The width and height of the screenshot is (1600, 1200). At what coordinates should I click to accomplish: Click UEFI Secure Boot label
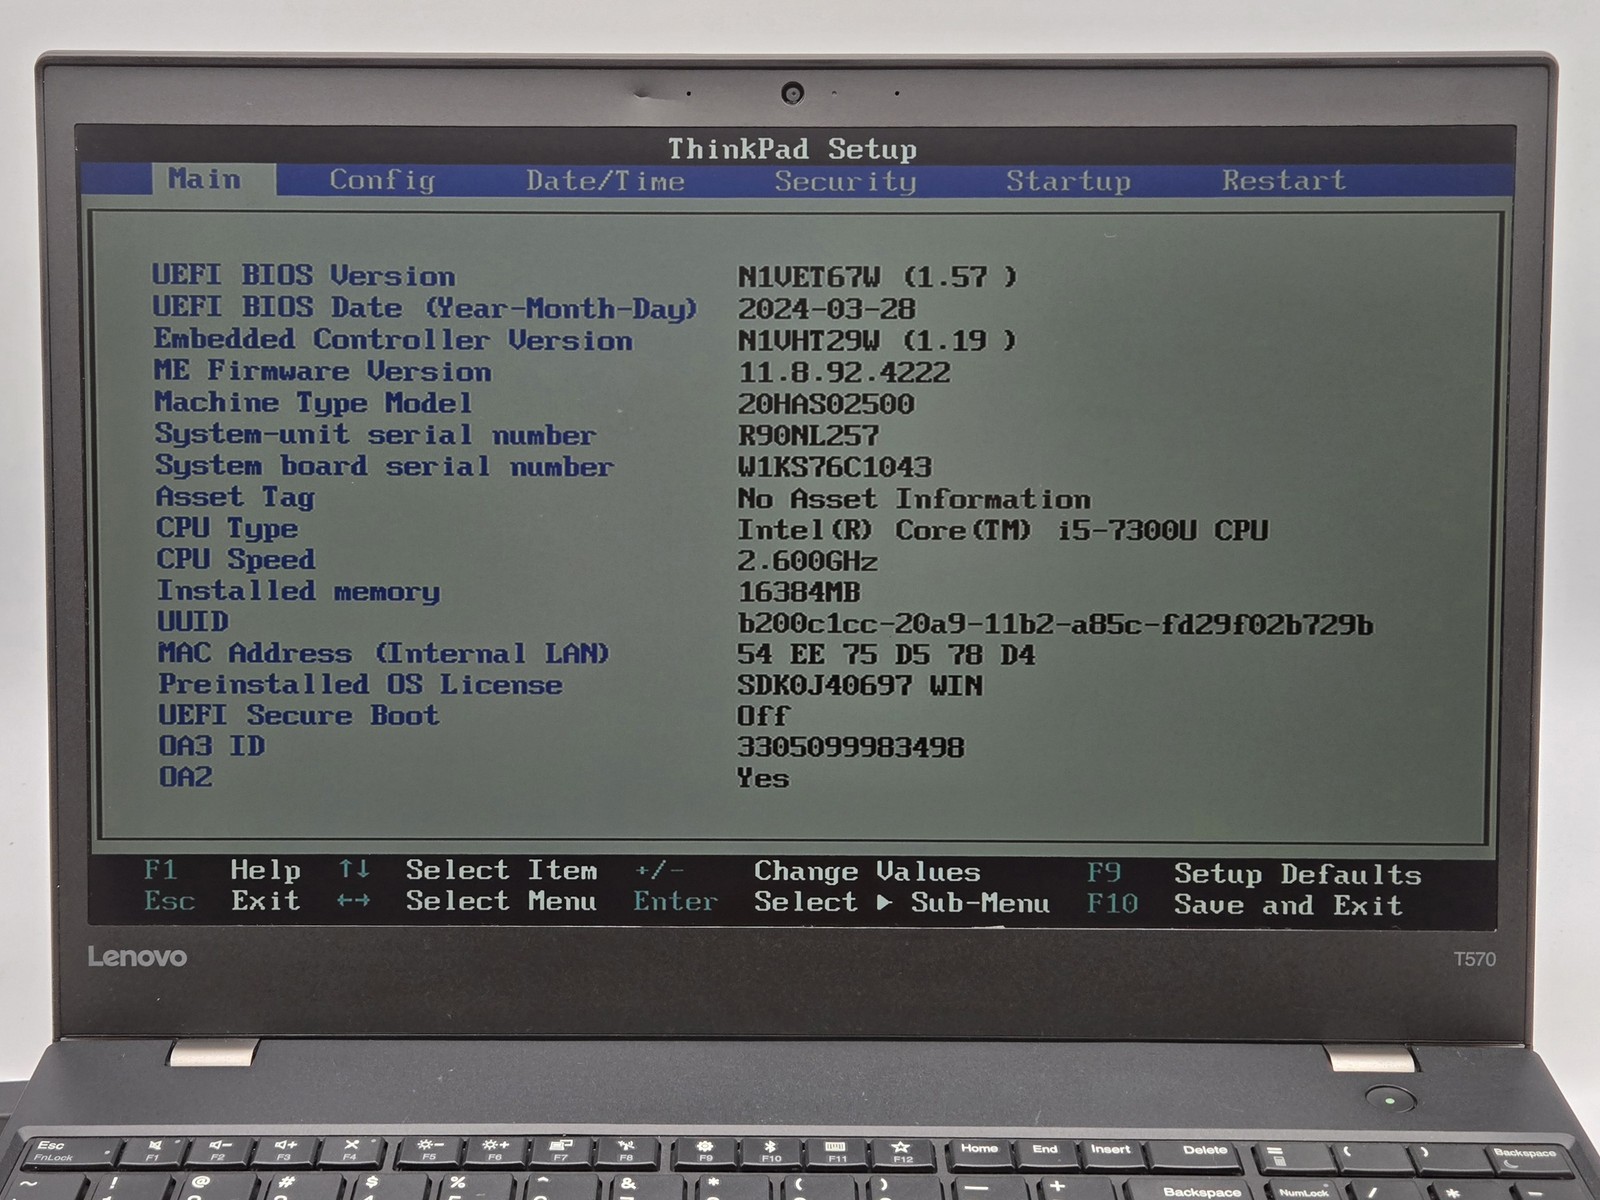click(x=298, y=715)
